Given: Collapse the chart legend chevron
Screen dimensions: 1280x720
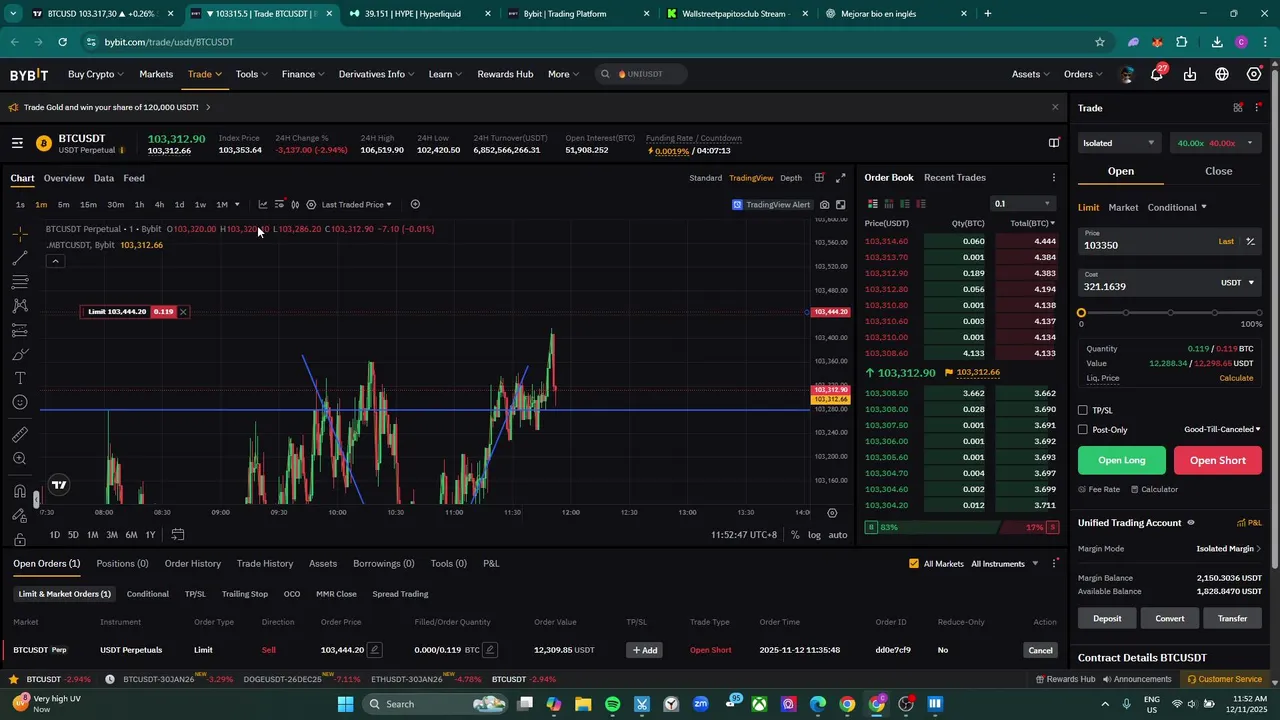Looking at the screenshot, I should click(x=56, y=261).
